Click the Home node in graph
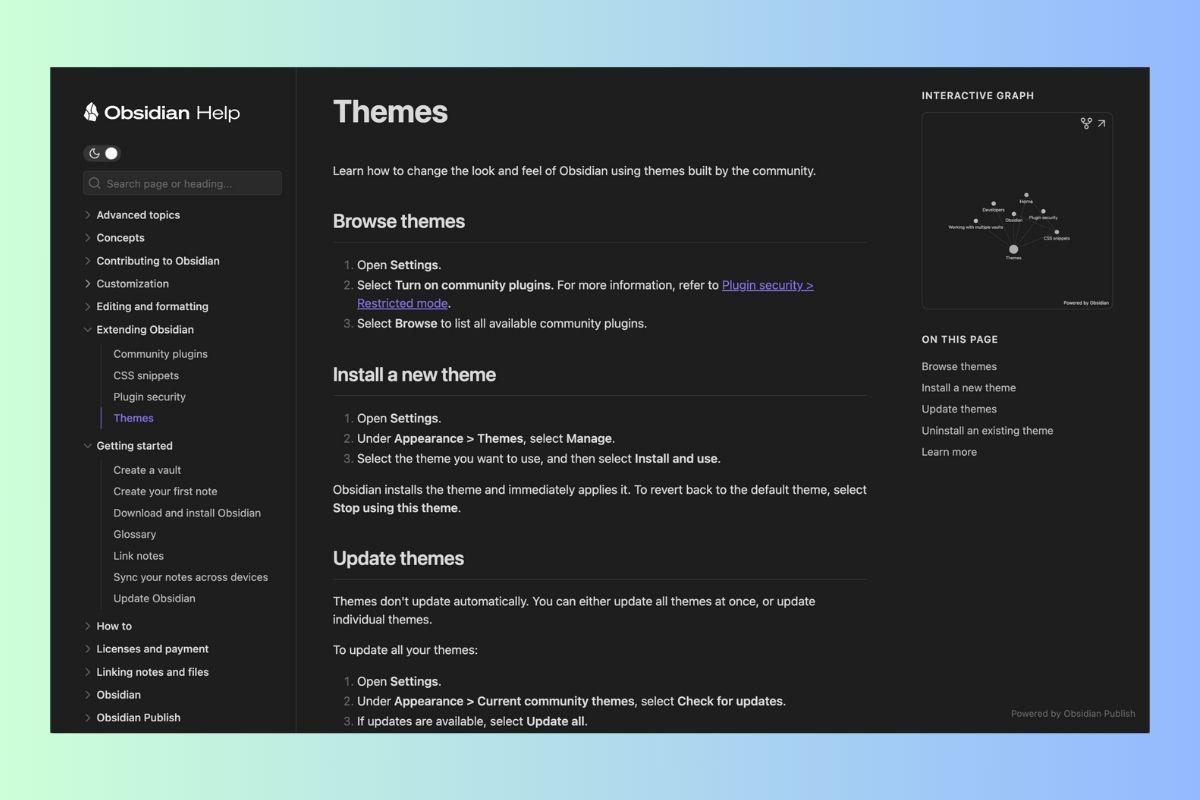The image size is (1200, 800). click(x=1026, y=195)
